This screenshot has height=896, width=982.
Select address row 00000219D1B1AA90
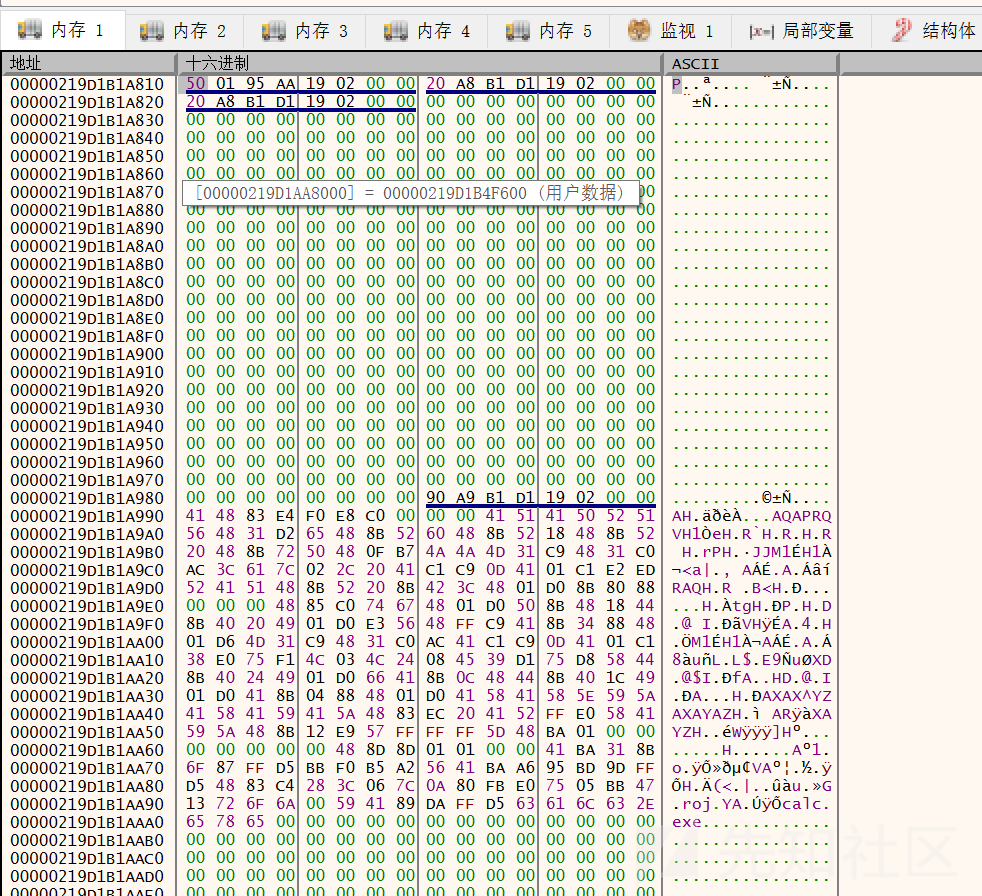point(87,804)
